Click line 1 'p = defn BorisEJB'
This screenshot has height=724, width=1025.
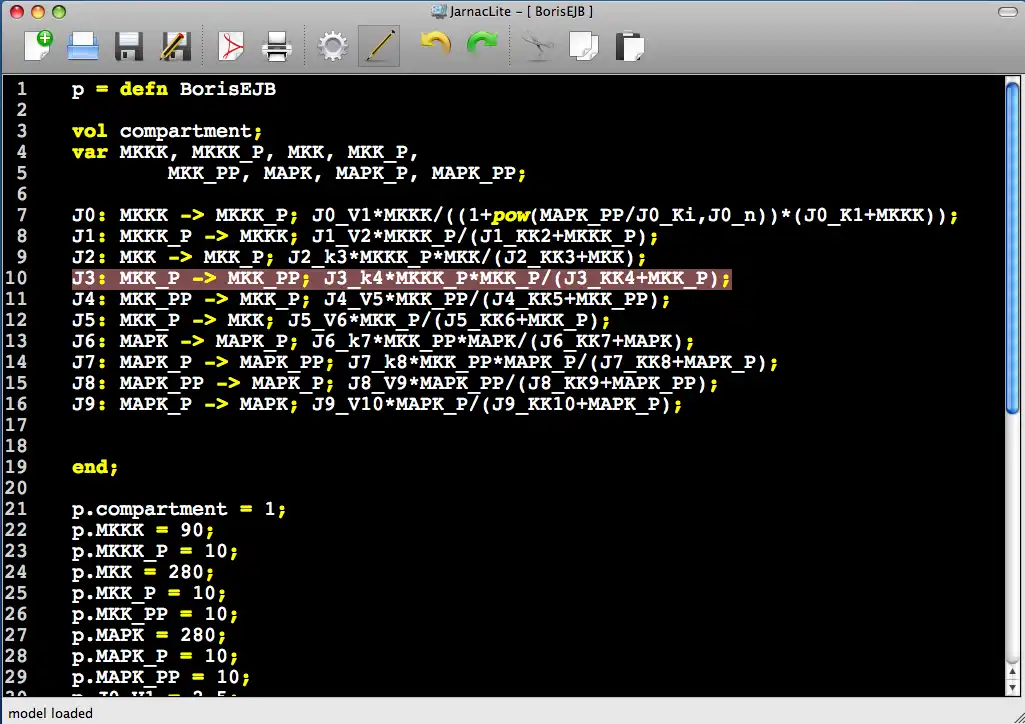point(174,89)
